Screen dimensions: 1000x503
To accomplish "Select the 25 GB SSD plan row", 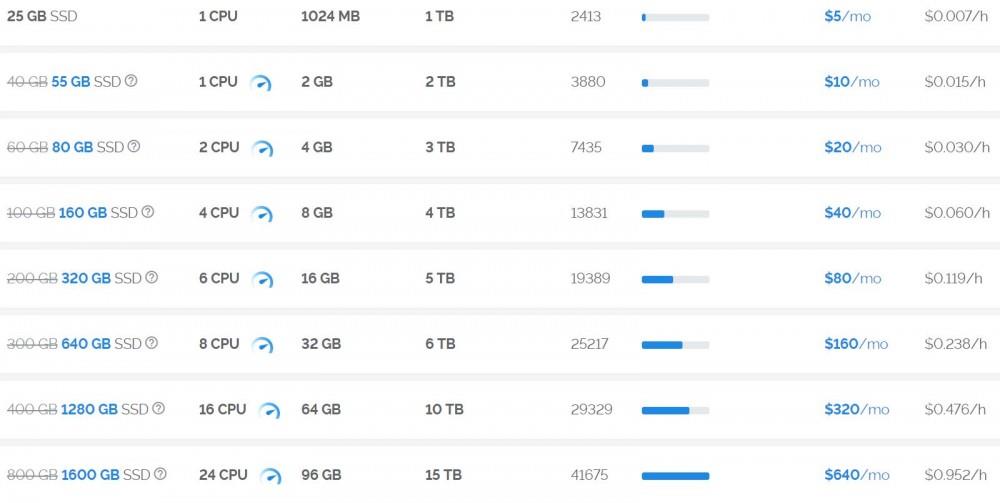I will click(56, 16).
